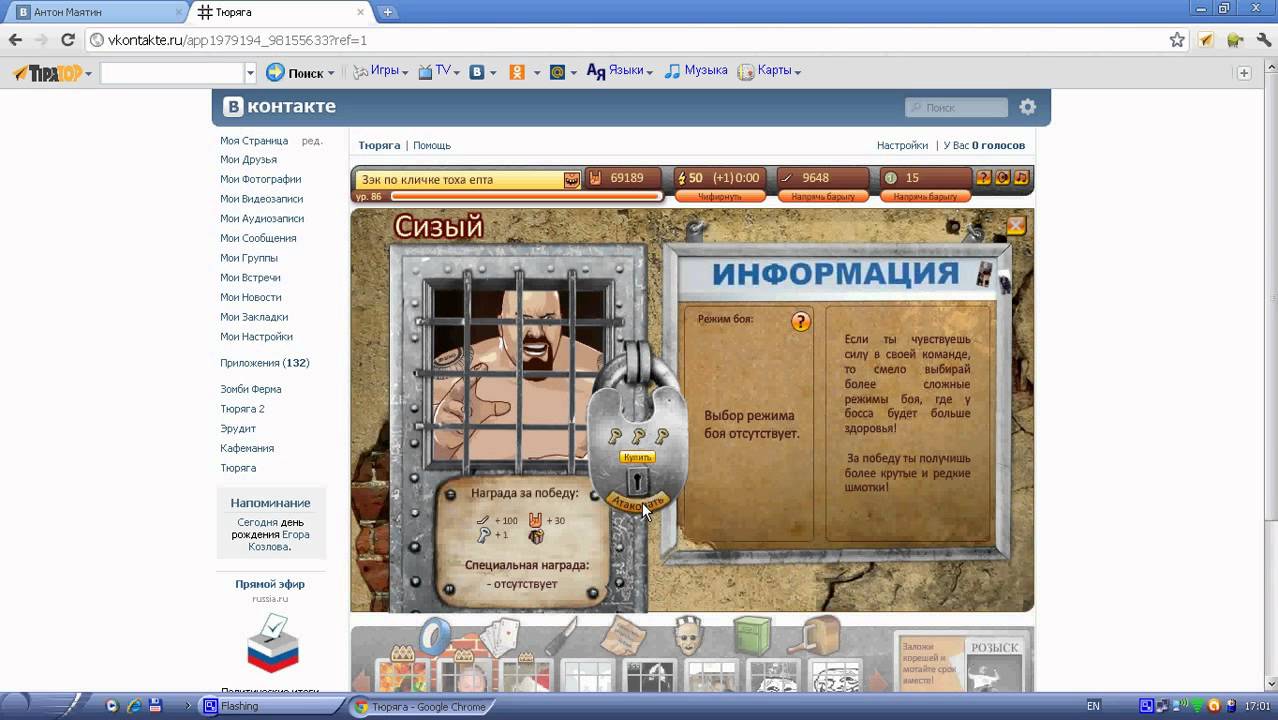This screenshot has height=720, width=1278.
Task: Click the Настройки link above game
Action: point(902,146)
